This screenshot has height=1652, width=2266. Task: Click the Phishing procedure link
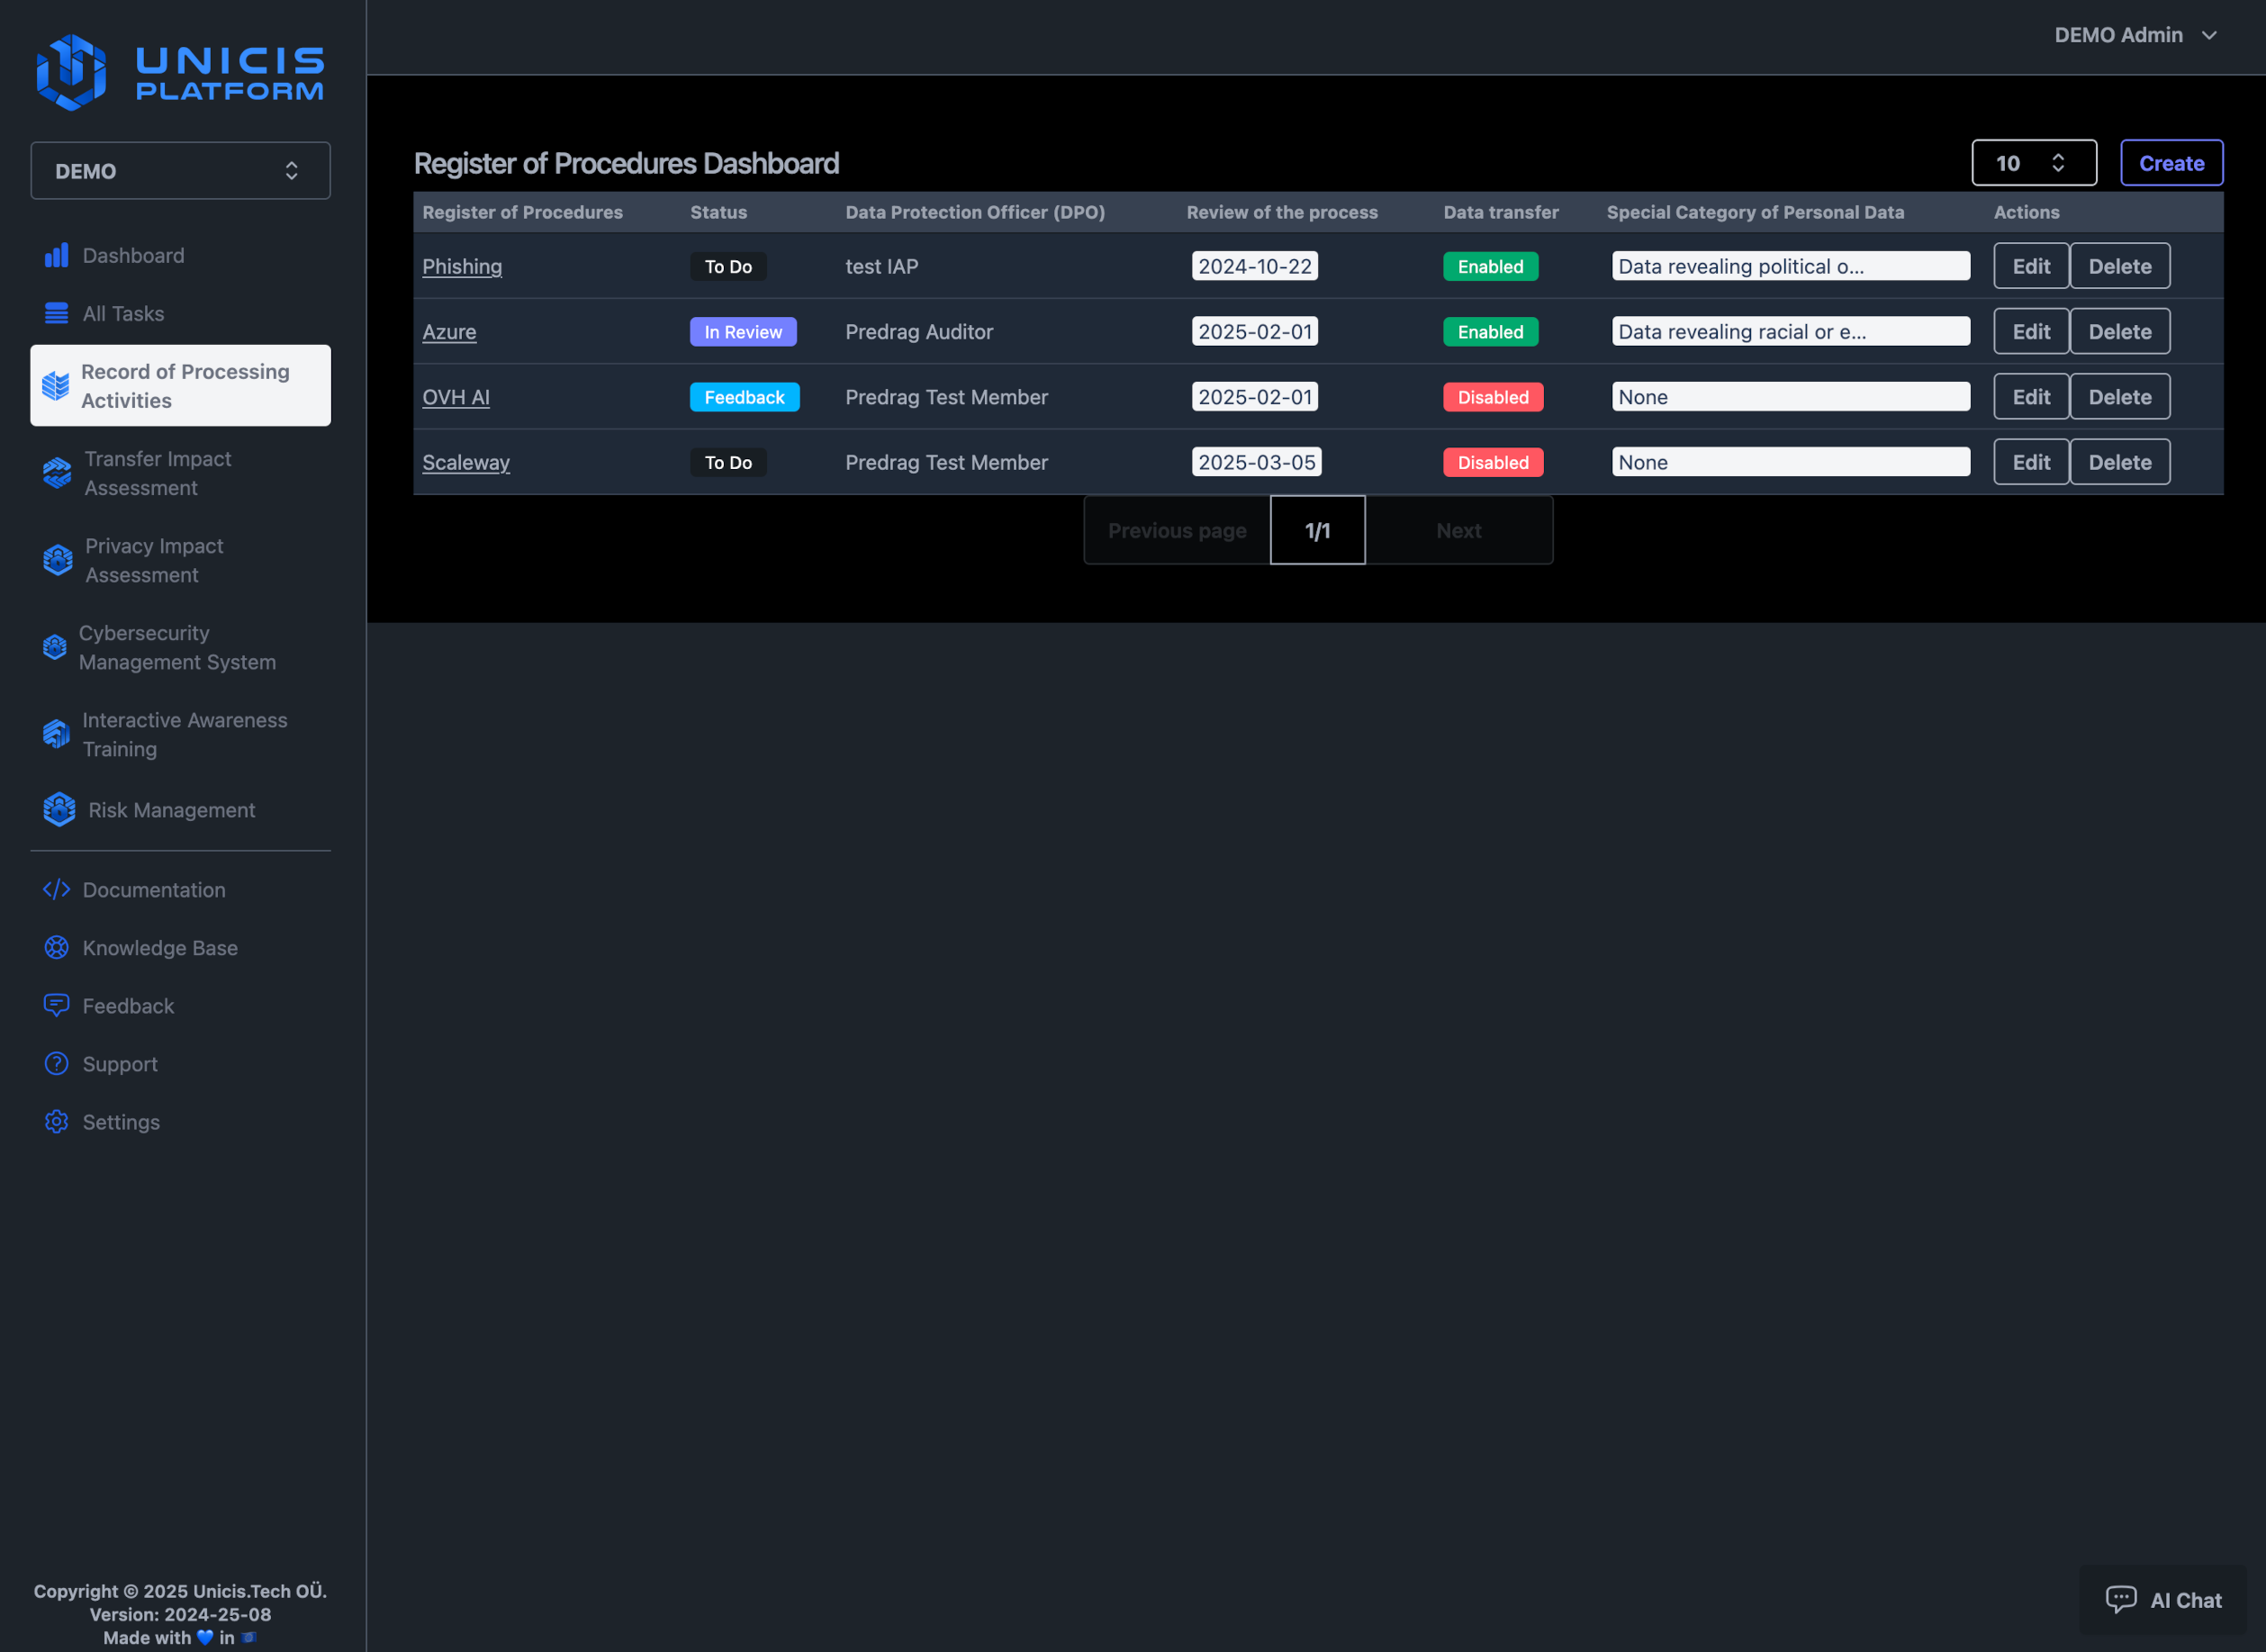[x=461, y=266]
